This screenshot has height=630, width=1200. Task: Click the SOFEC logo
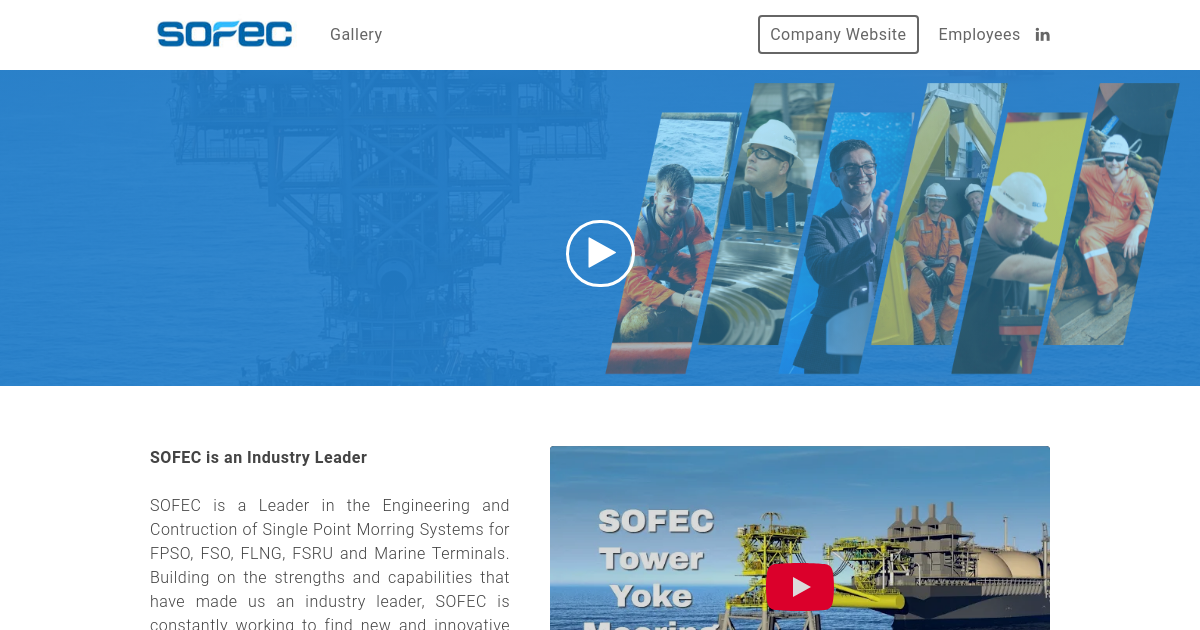225,35
